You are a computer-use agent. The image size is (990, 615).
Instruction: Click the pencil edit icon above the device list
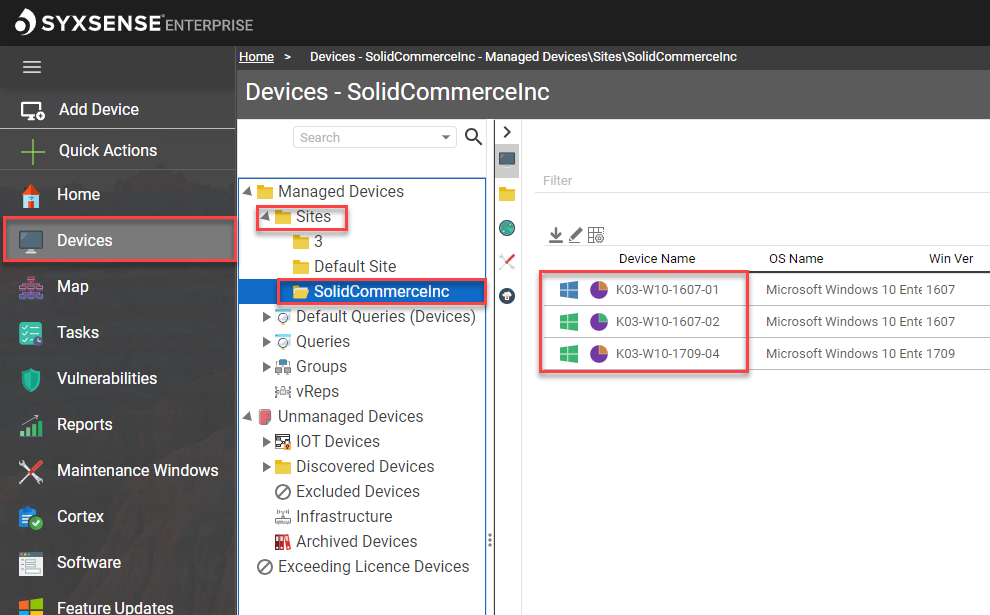point(575,235)
